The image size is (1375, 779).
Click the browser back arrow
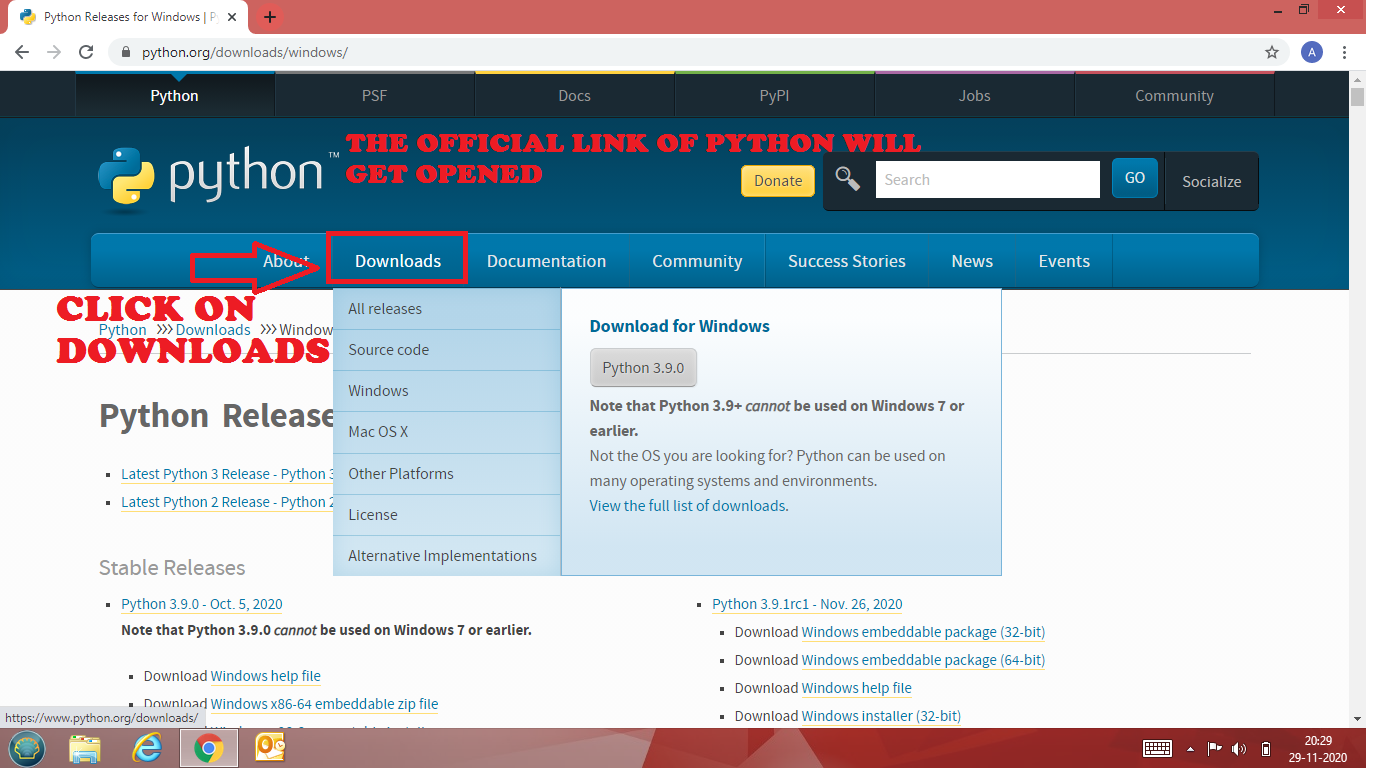click(x=21, y=52)
